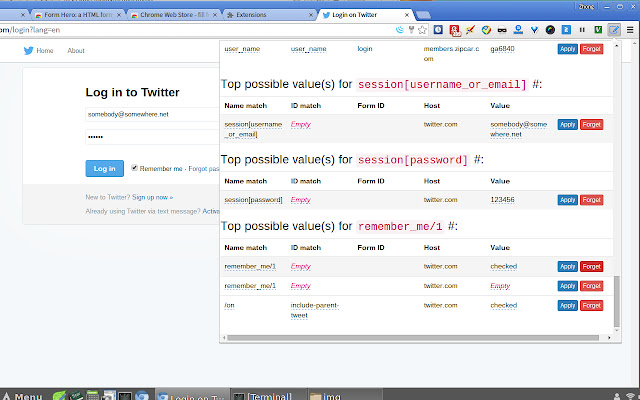This screenshot has width=640, height=400.
Task: Click the red badge extension icon
Action: 454,30
